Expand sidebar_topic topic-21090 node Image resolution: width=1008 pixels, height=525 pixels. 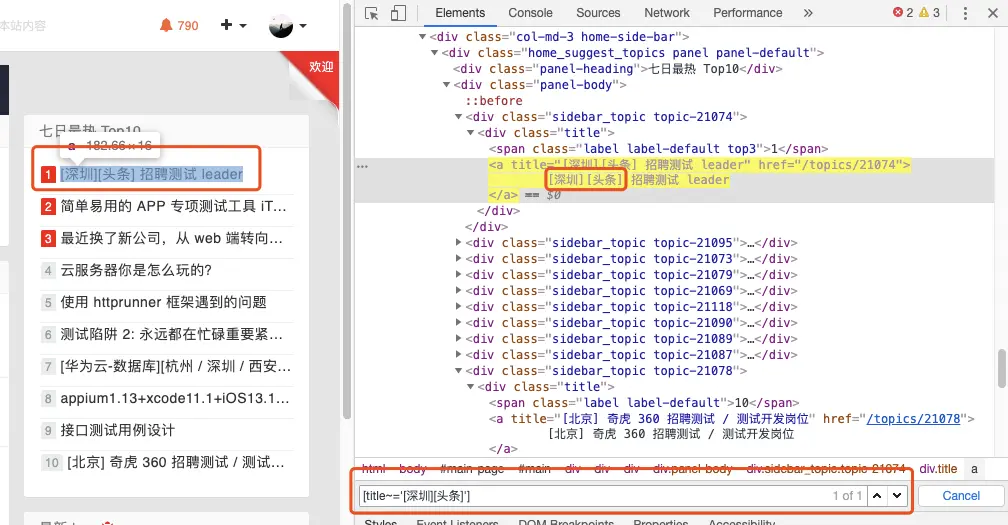[458, 323]
